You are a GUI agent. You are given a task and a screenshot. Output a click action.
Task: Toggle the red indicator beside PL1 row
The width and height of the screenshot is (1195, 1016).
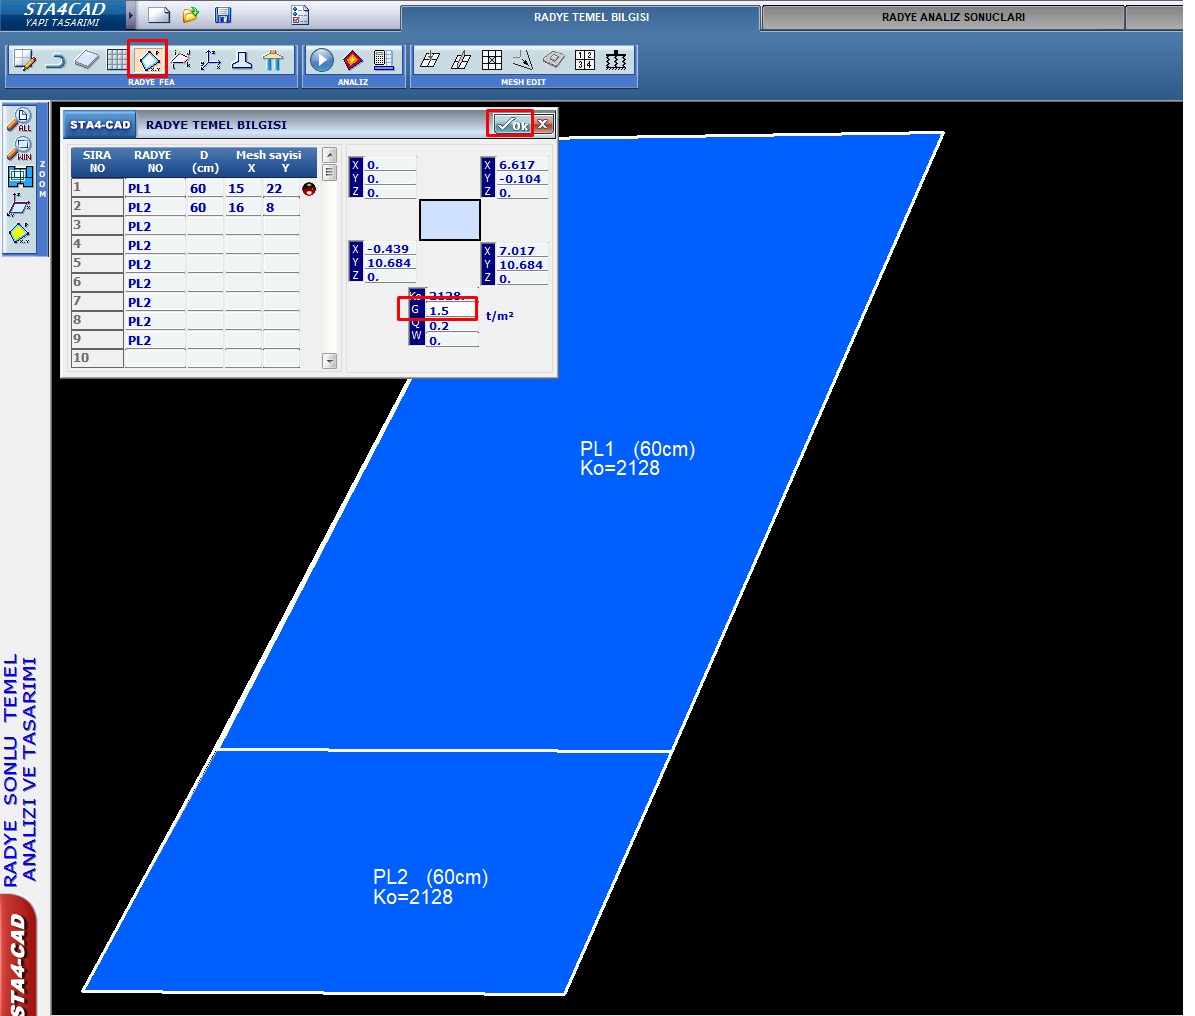308,189
